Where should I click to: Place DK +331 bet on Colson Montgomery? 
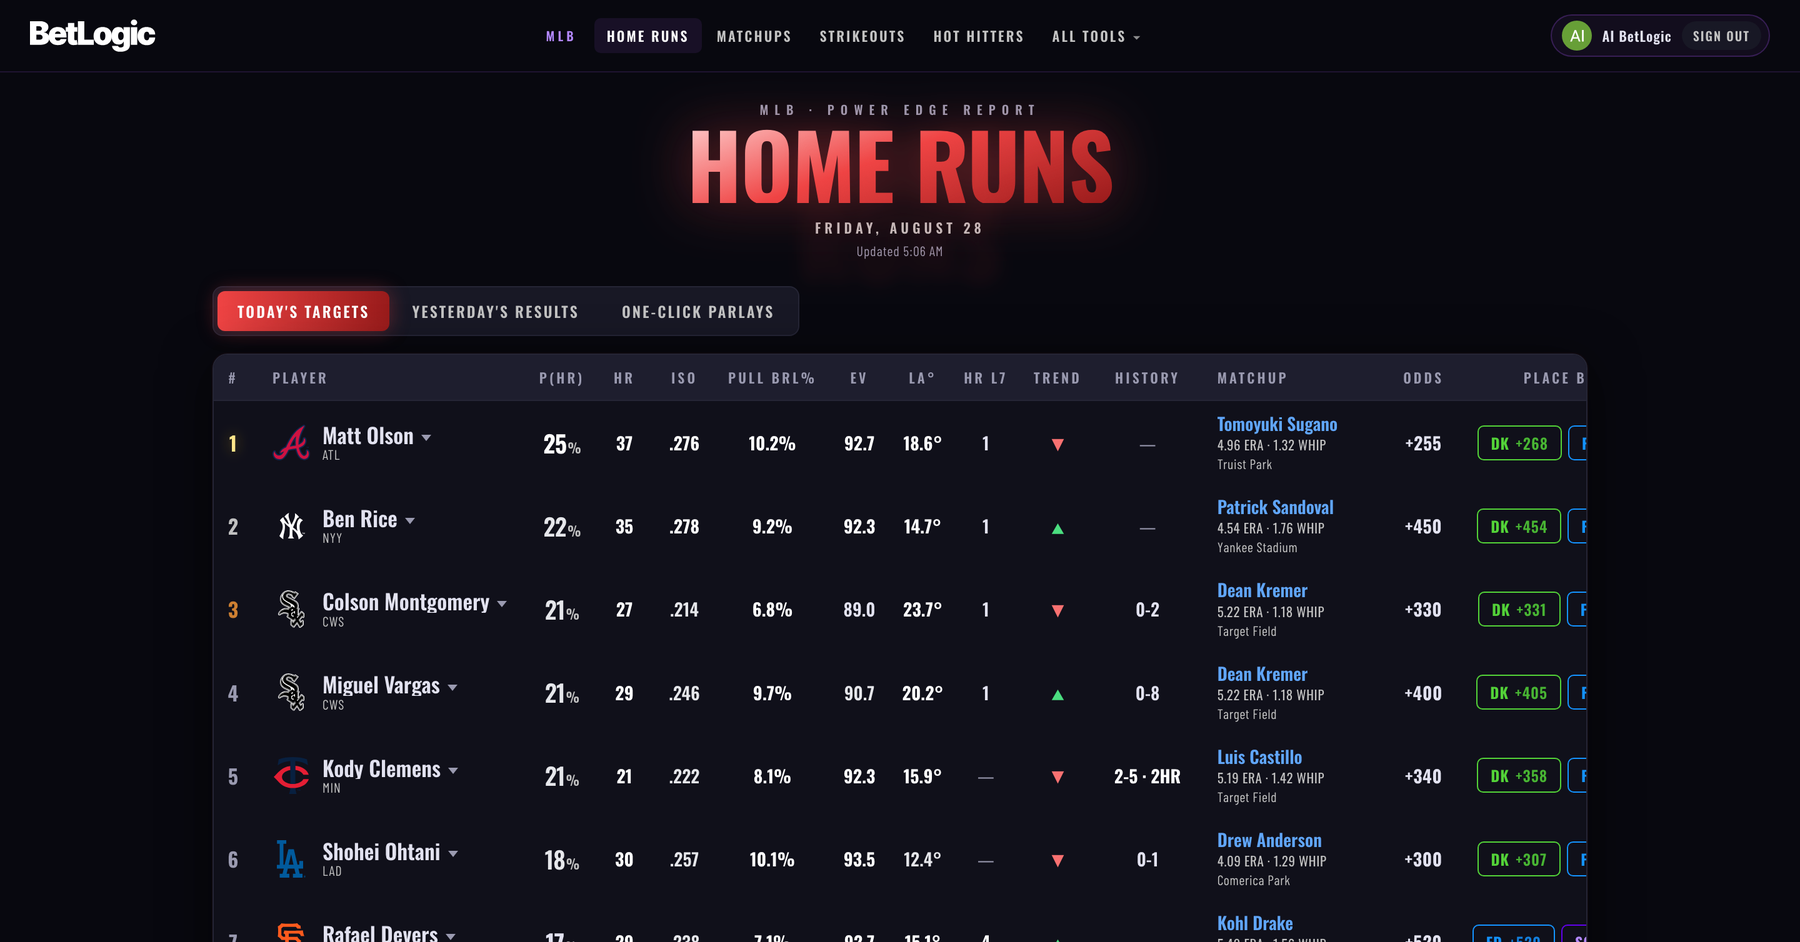click(x=1519, y=609)
